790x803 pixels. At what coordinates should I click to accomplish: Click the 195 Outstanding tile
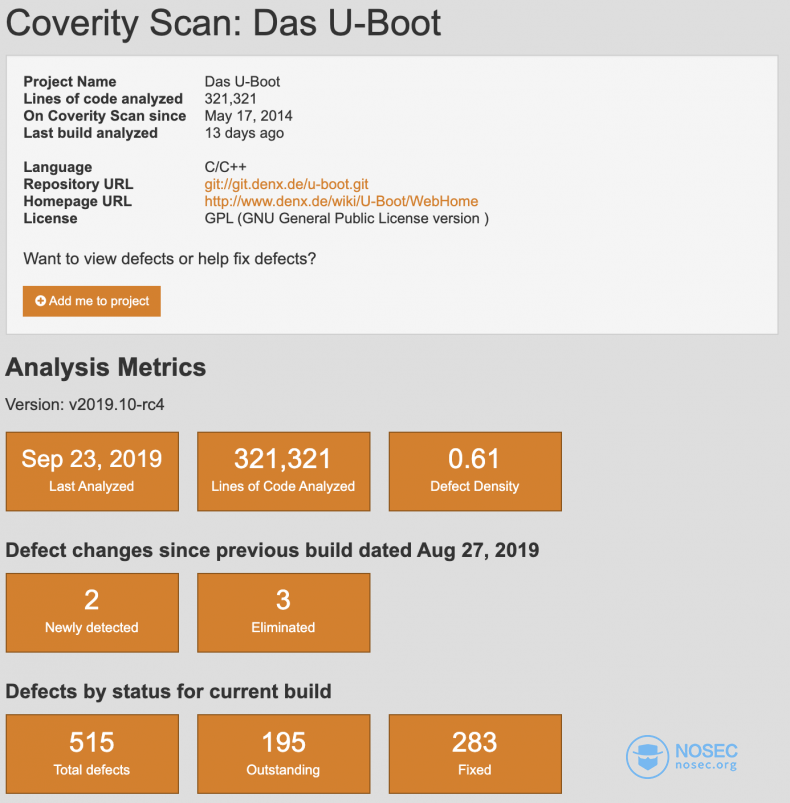[x=284, y=754]
